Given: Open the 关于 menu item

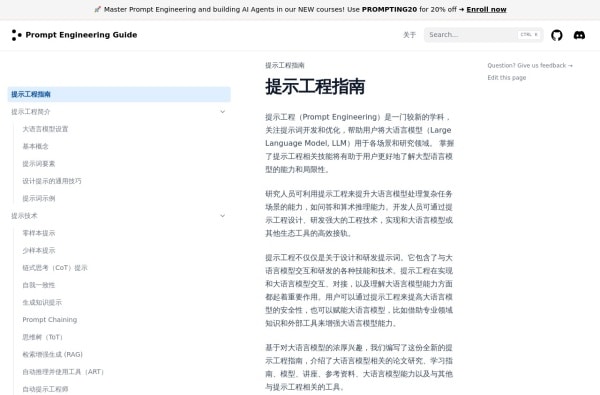Looking at the screenshot, I should pyautogui.click(x=409, y=35).
